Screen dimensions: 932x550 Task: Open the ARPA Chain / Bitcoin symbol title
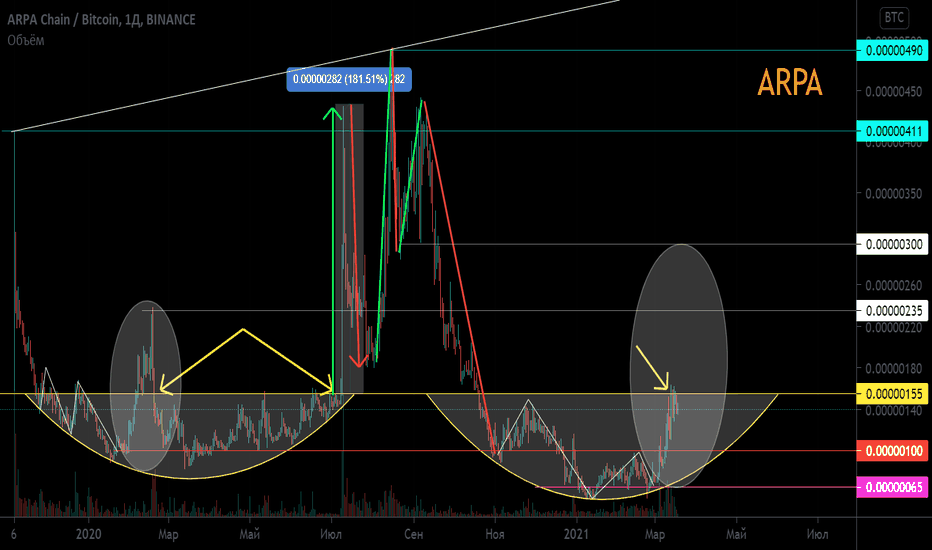pos(101,20)
